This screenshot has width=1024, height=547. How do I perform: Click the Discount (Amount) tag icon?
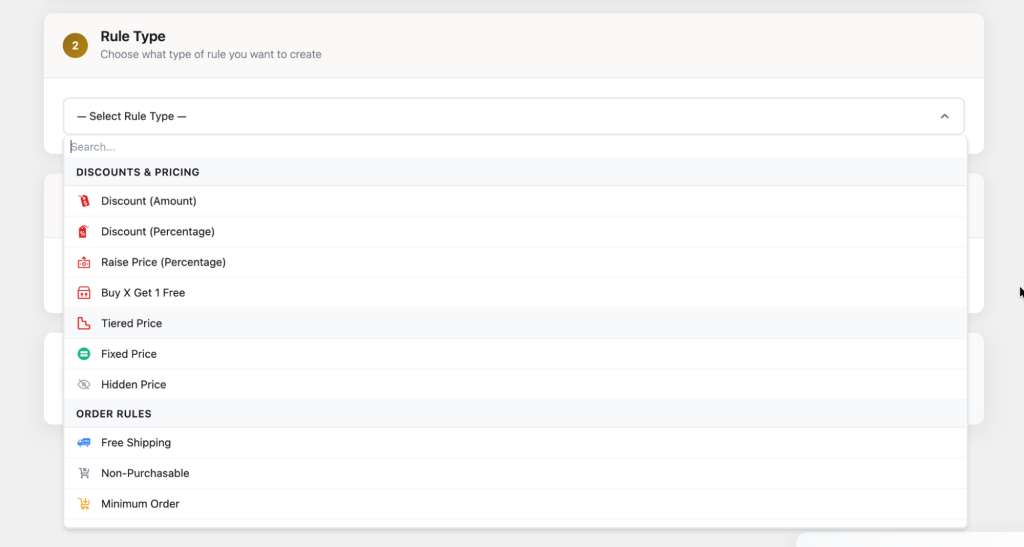pyautogui.click(x=84, y=201)
